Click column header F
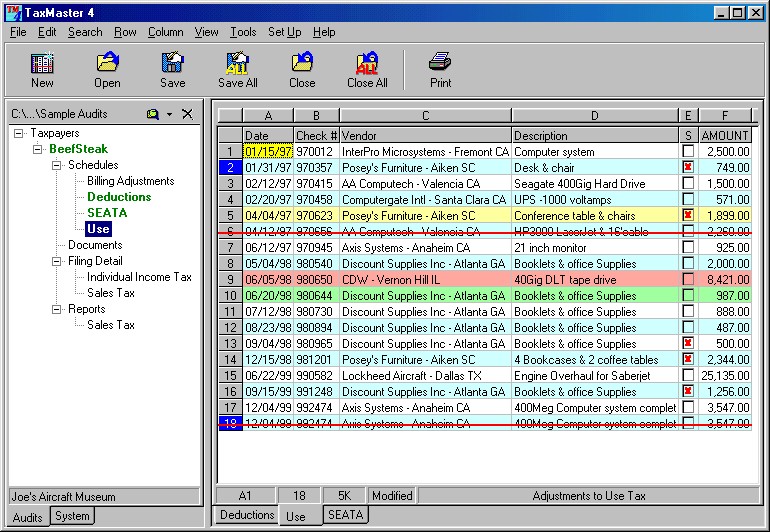The image size is (770, 532). (x=725, y=115)
